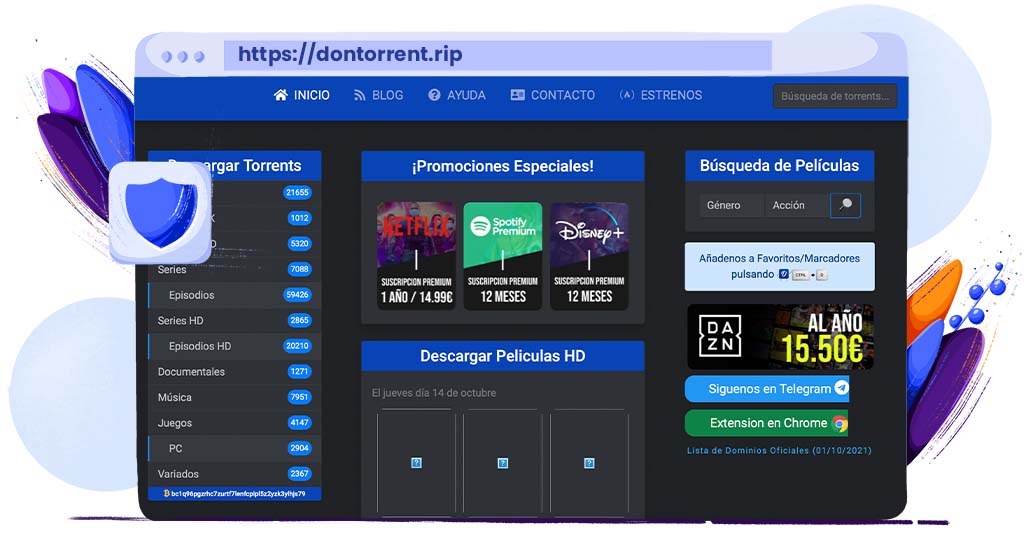Image resolution: width=1024 pixels, height=541 pixels.
Task: Open the BLOG menu item
Action: (379, 95)
